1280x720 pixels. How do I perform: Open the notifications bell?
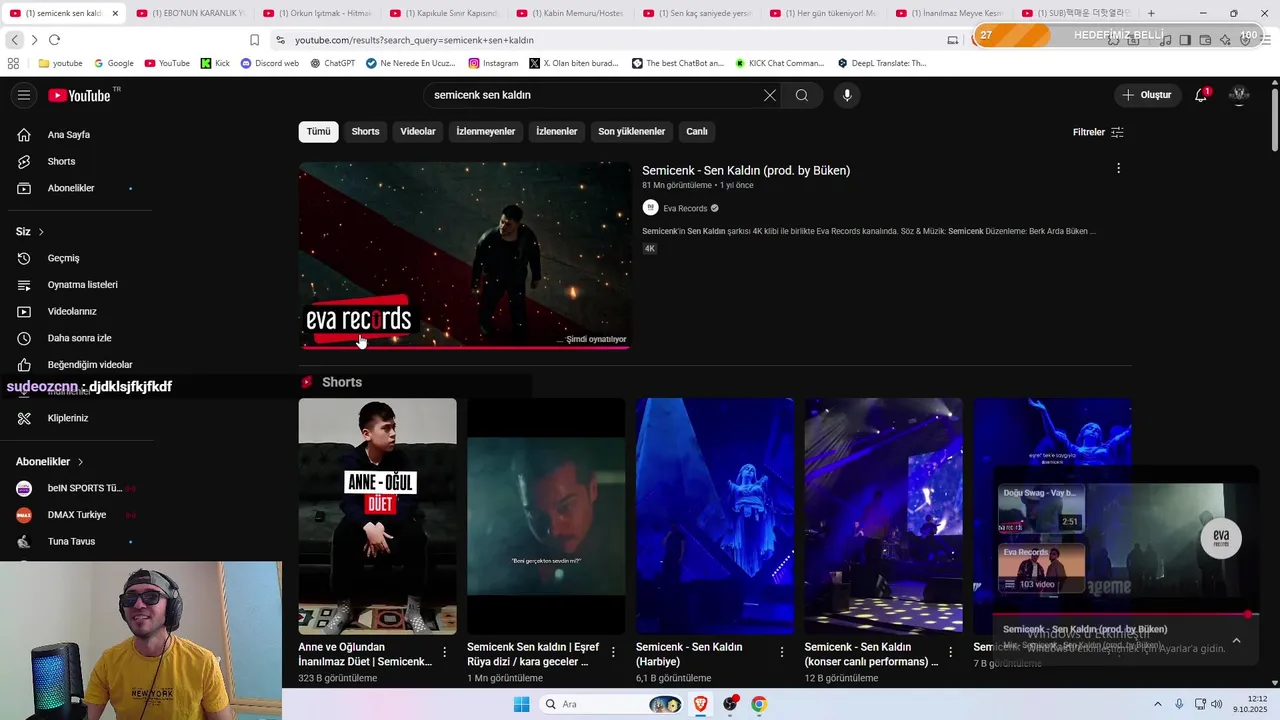point(1201,95)
